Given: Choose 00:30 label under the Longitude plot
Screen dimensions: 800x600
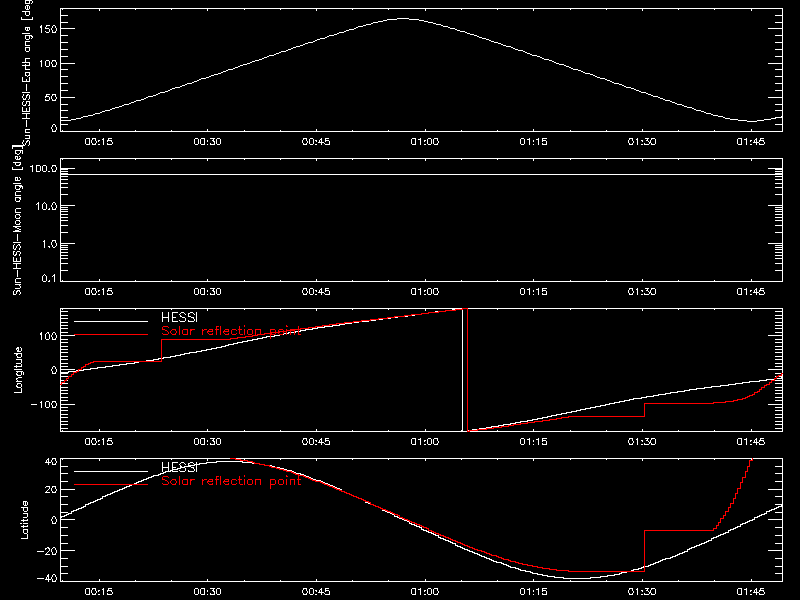Looking at the screenshot, I should (x=207, y=442).
